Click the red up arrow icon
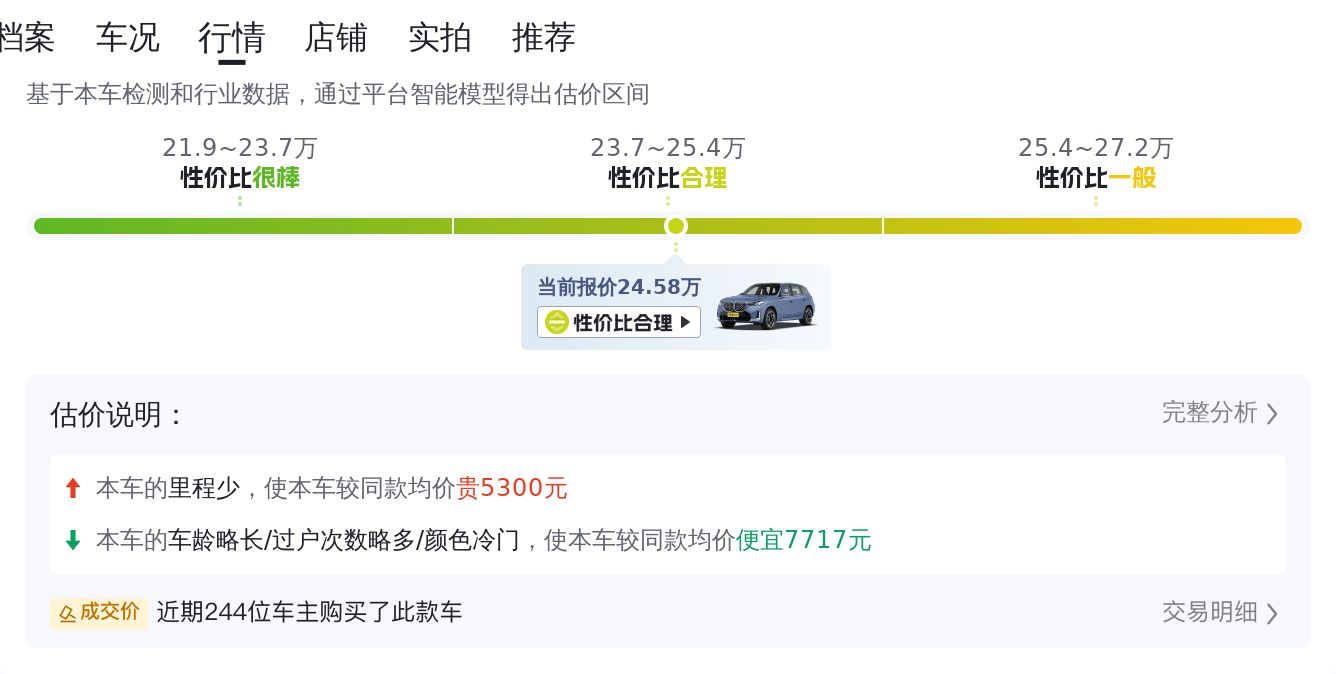1336x674 pixels. [x=72, y=488]
